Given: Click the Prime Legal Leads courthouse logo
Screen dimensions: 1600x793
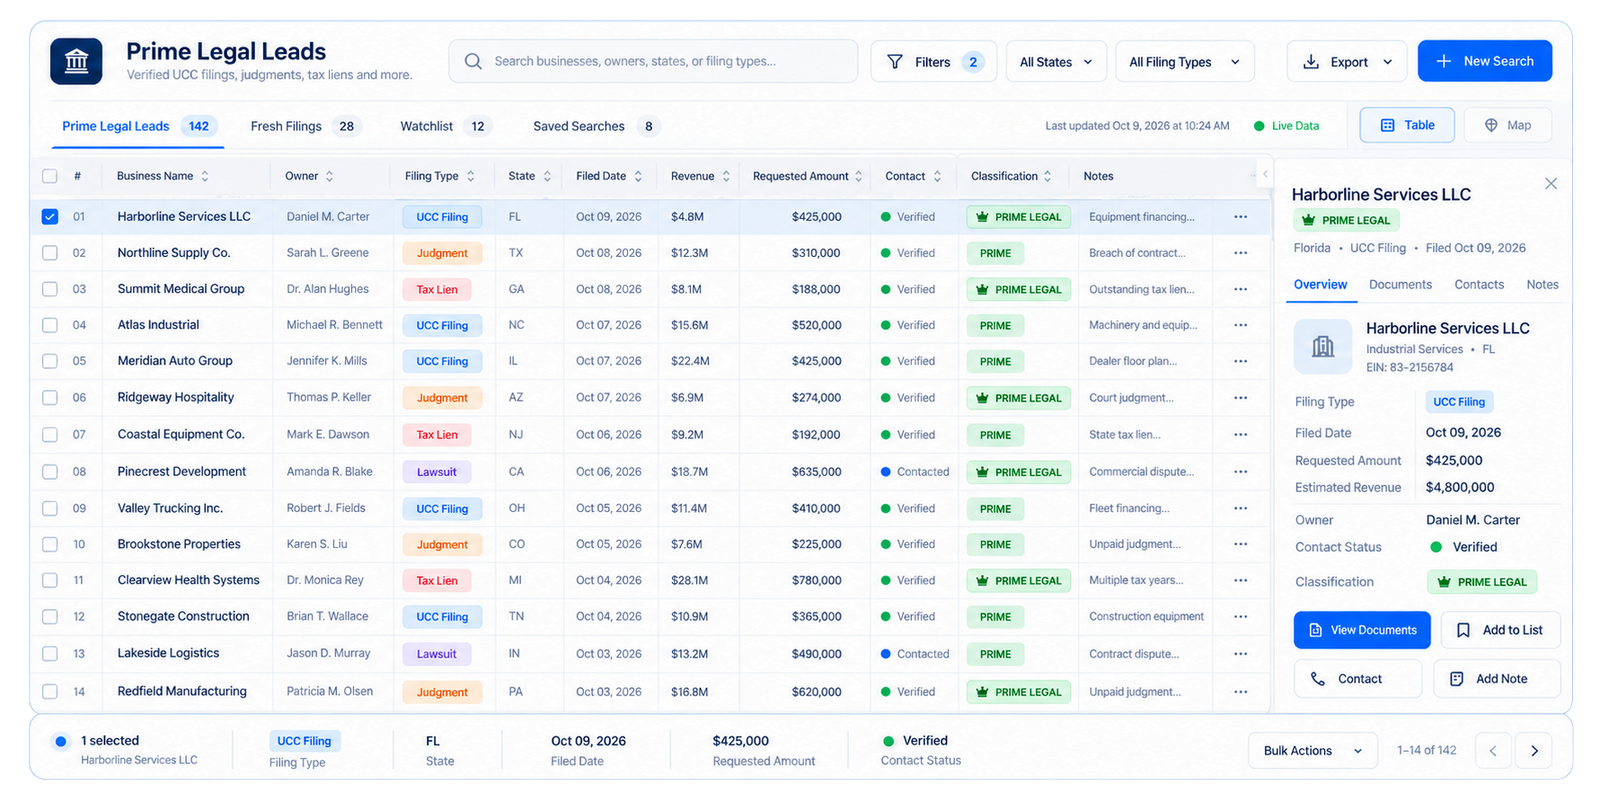Looking at the screenshot, I should [76, 62].
